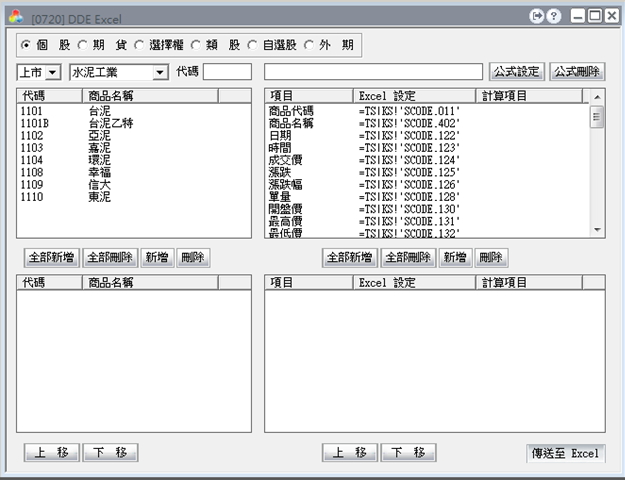The height and width of the screenshot is (480, 625).
Task: Maximize the DDE Excel window
Action: pos(597,16)
